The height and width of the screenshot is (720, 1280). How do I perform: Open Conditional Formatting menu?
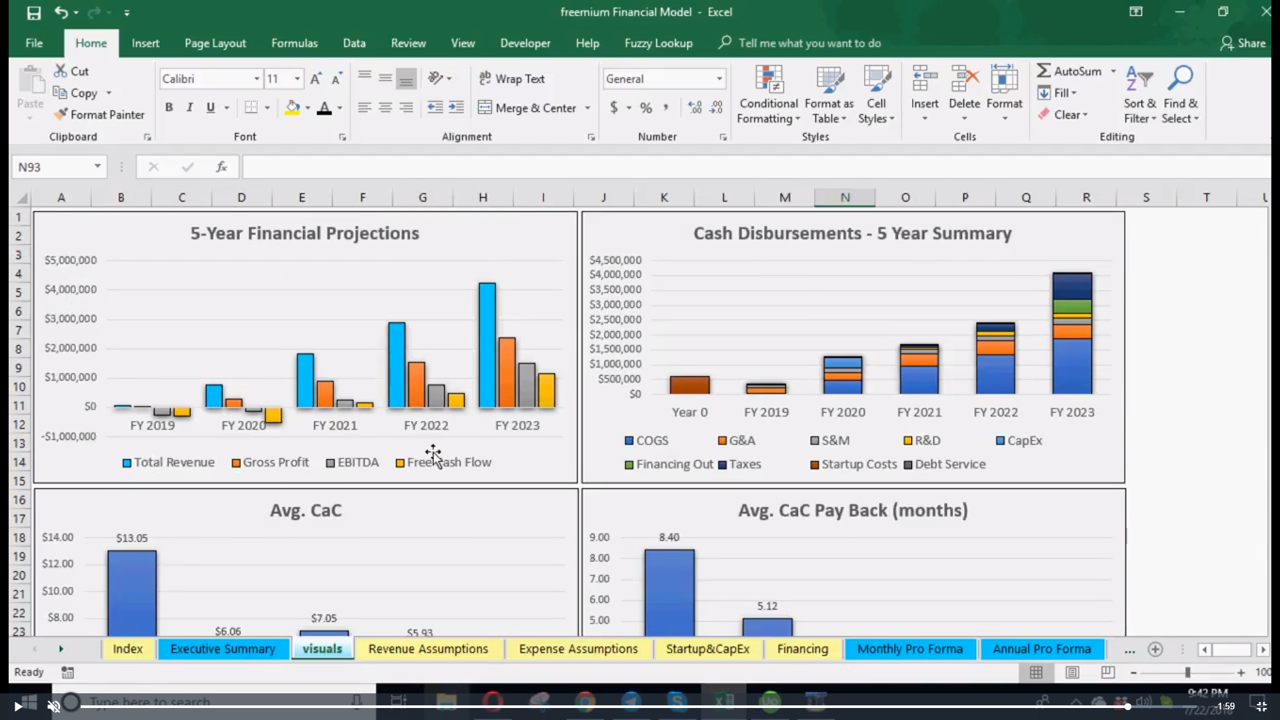pyautogui.click(x=768, y=96)
